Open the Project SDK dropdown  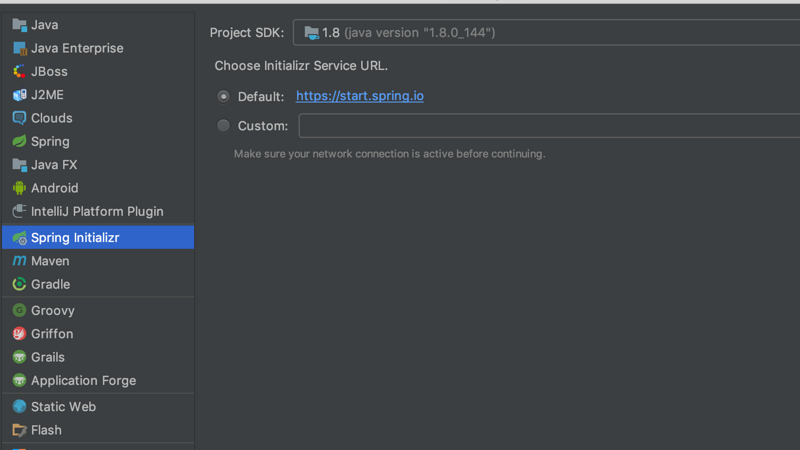click(x=546, y=33)
